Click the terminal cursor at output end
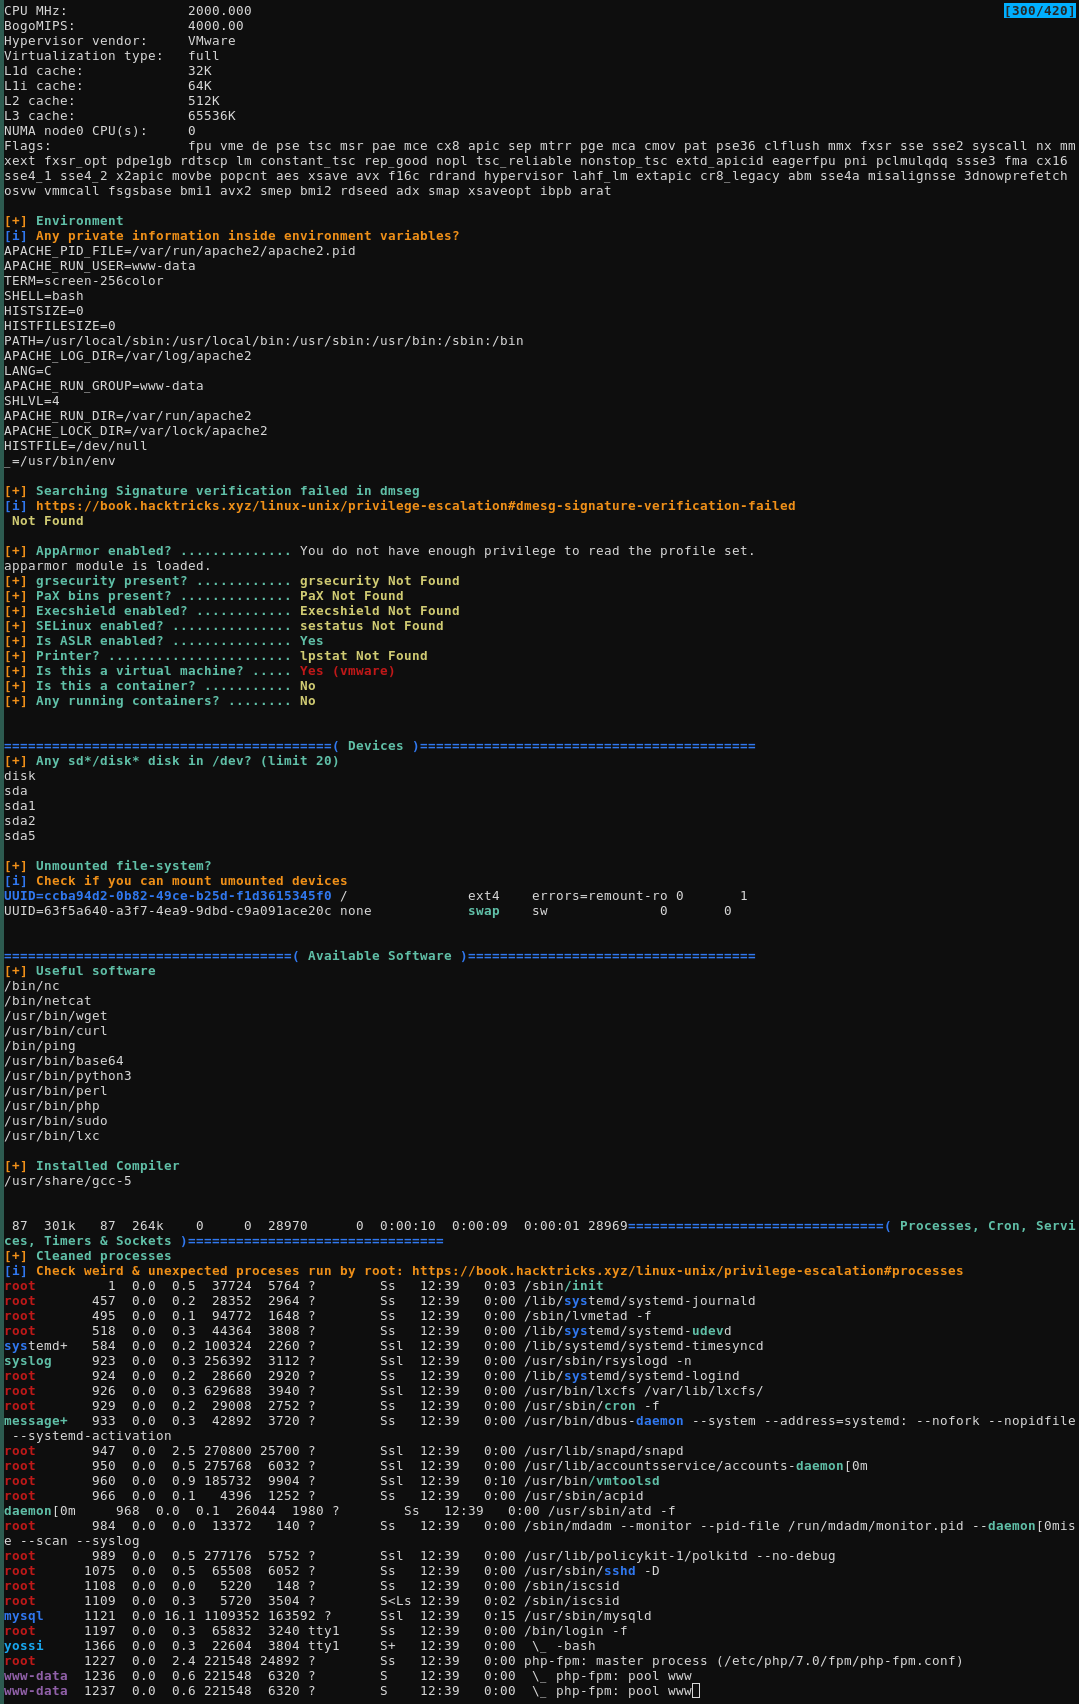The width and height of the screenshot is (1079, 1704). coord(696,1691)
